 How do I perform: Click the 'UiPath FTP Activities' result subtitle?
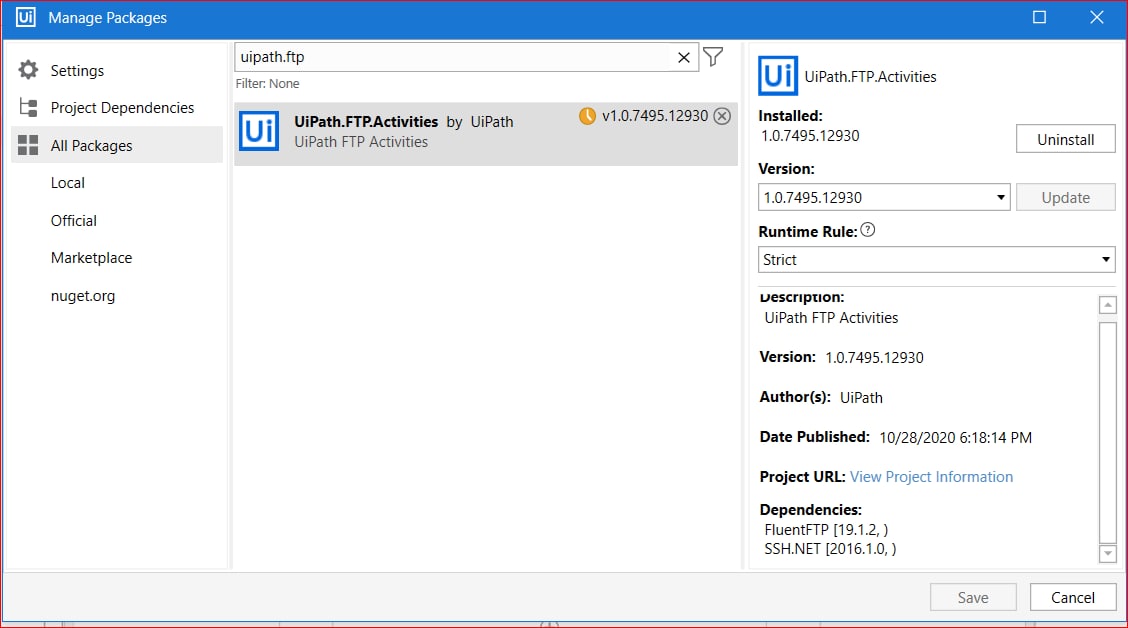361,142
